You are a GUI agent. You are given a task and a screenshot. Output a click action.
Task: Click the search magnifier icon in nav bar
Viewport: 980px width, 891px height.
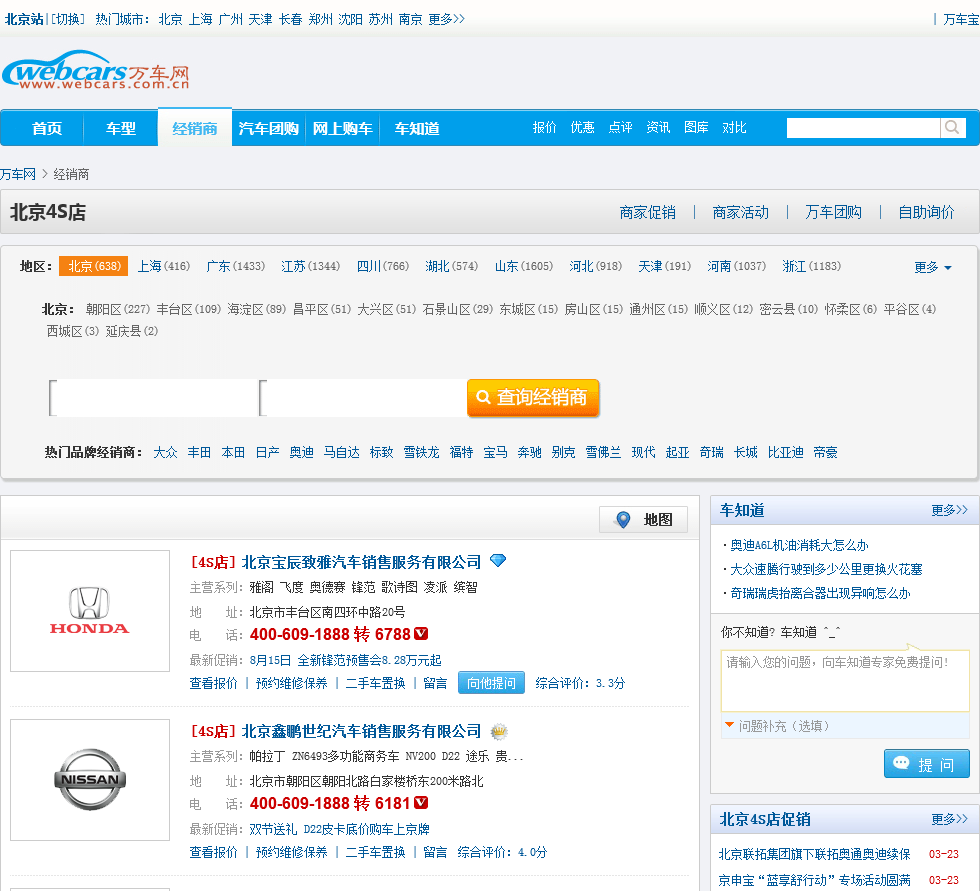coord(952,127)
